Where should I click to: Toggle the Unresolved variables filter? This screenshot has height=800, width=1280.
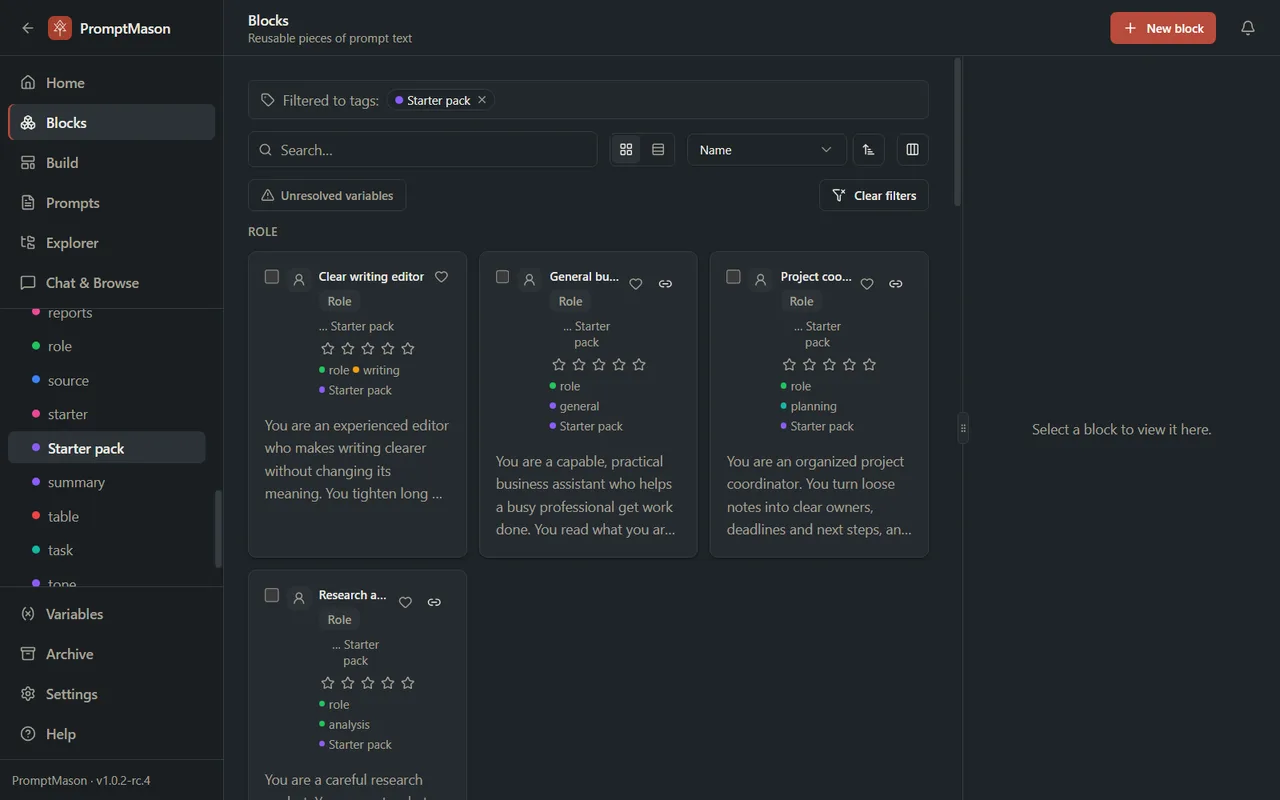[x=327, y=195]
